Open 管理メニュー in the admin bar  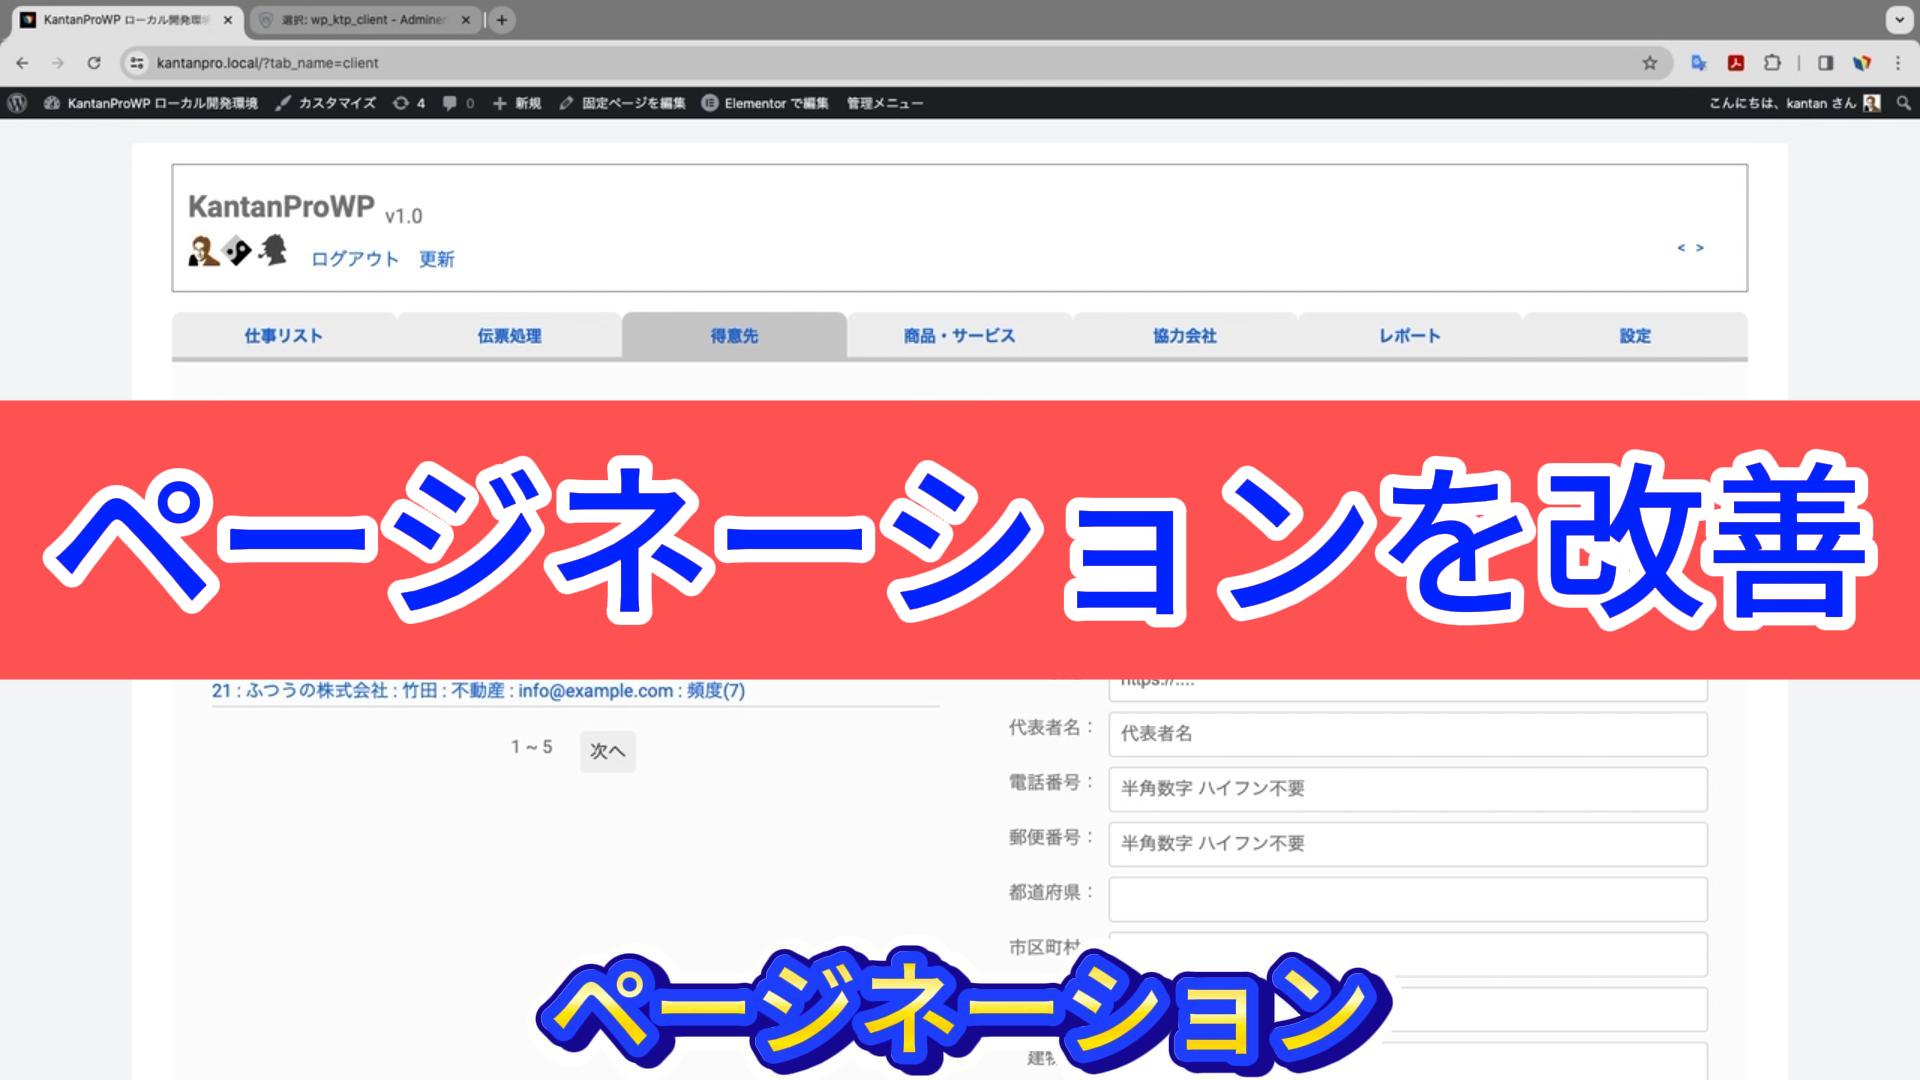tap(884, 103)
